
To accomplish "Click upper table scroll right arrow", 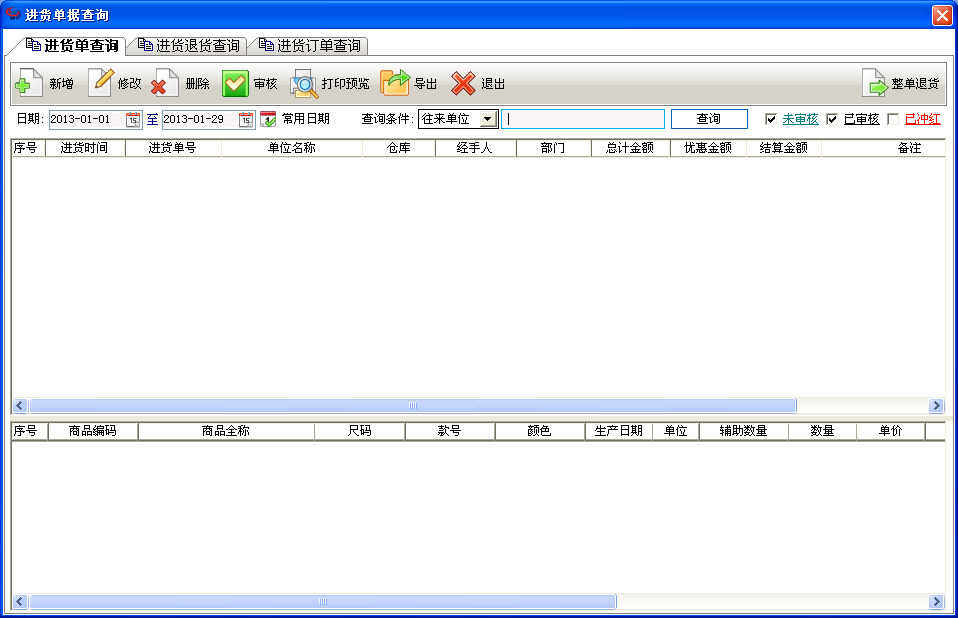I will tap(936, 405).
